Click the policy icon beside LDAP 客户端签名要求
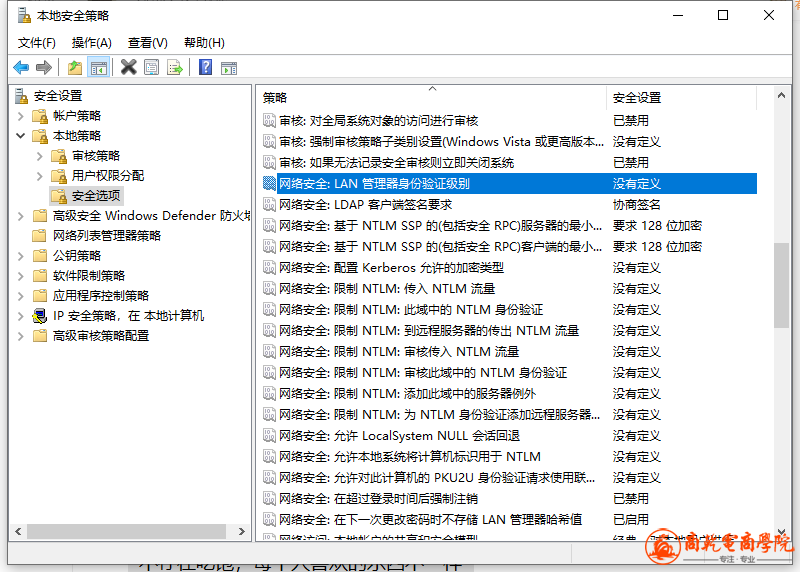The height and width of the screenshot is (572, 800). pyautogui.click(x=269, y=205)
